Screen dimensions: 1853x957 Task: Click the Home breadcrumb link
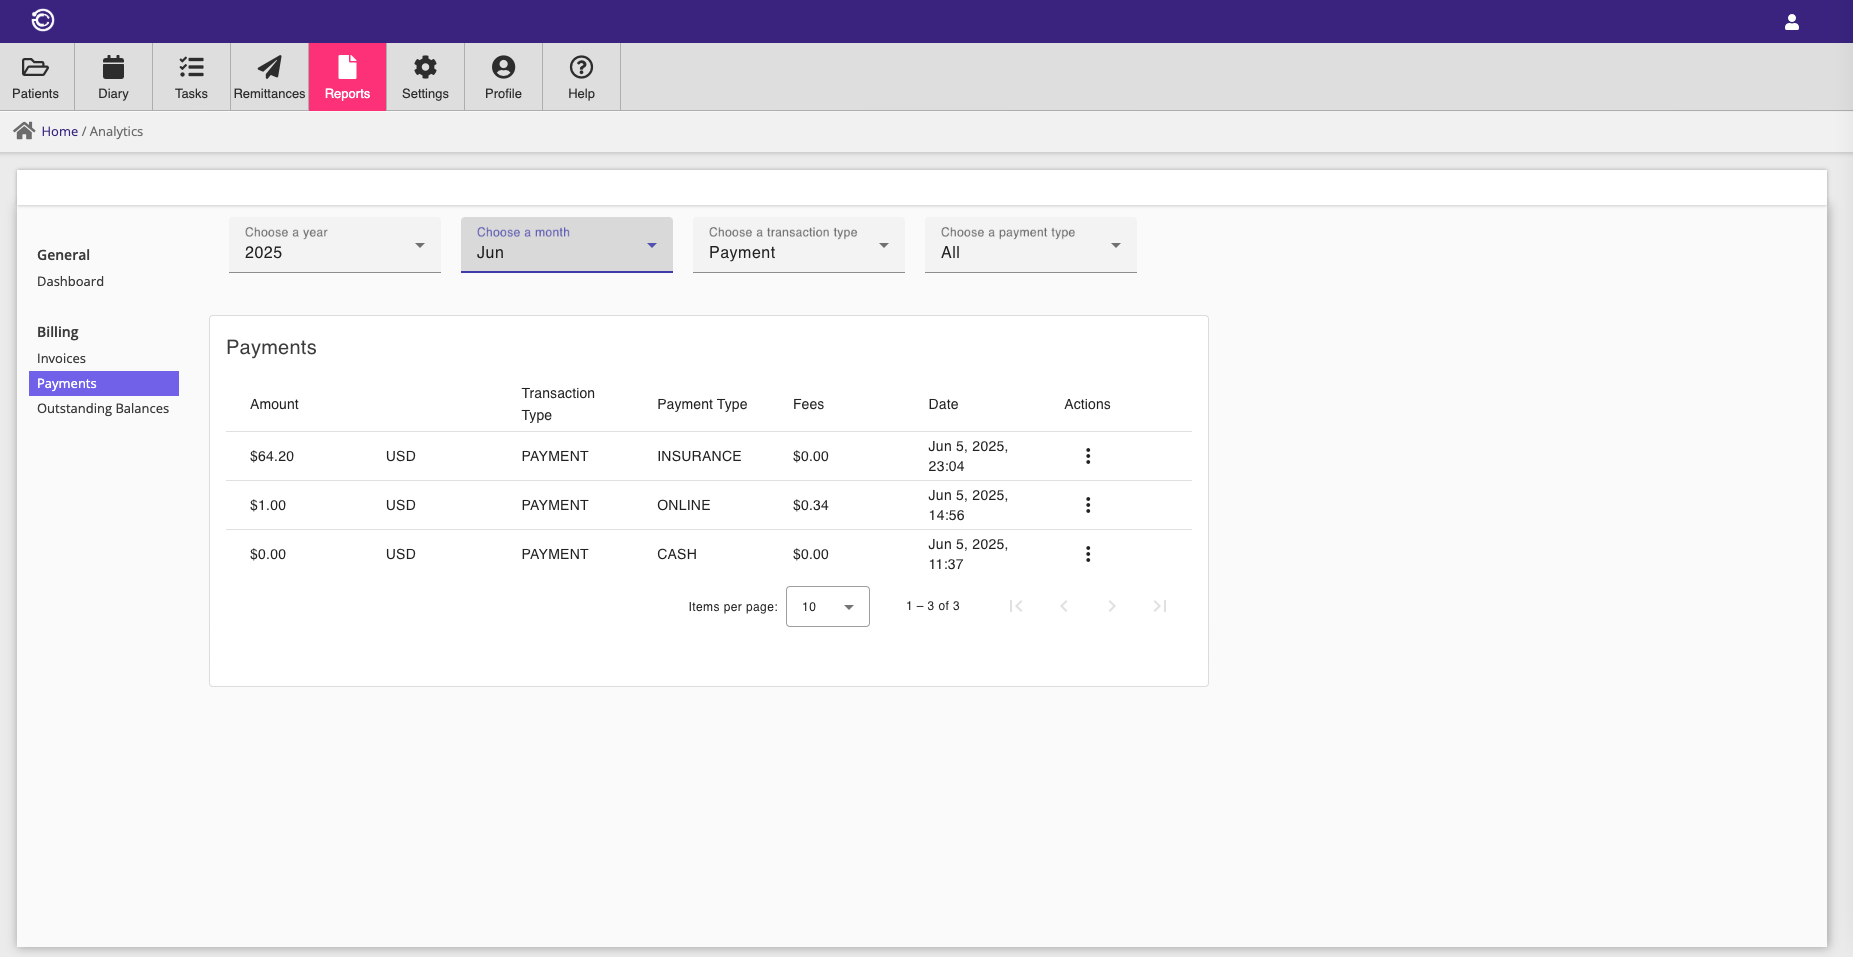[x=59, y=131]
